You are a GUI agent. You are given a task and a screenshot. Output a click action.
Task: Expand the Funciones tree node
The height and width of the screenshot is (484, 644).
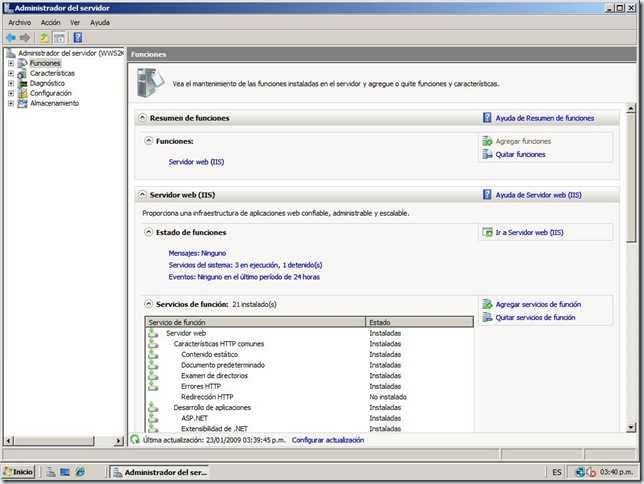[11, 63]
